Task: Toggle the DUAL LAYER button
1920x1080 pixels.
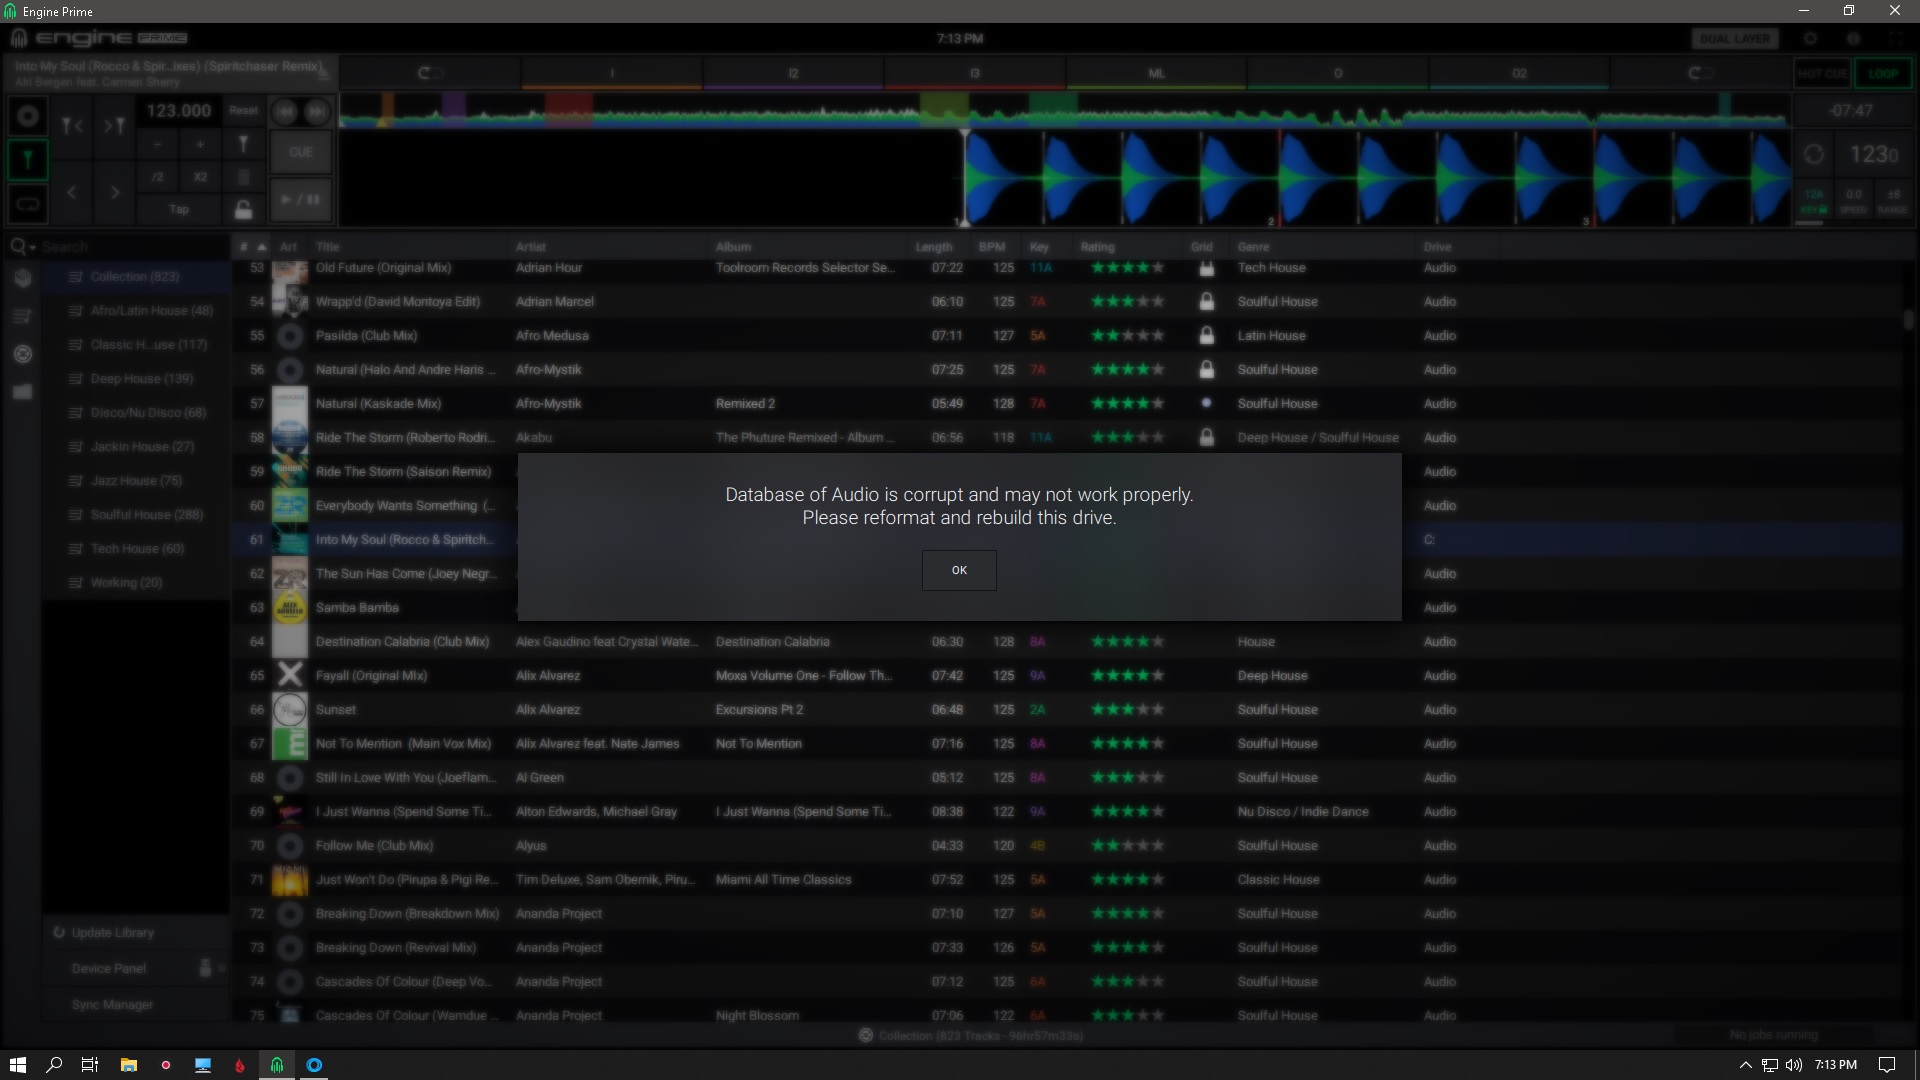Action: 1734,39
